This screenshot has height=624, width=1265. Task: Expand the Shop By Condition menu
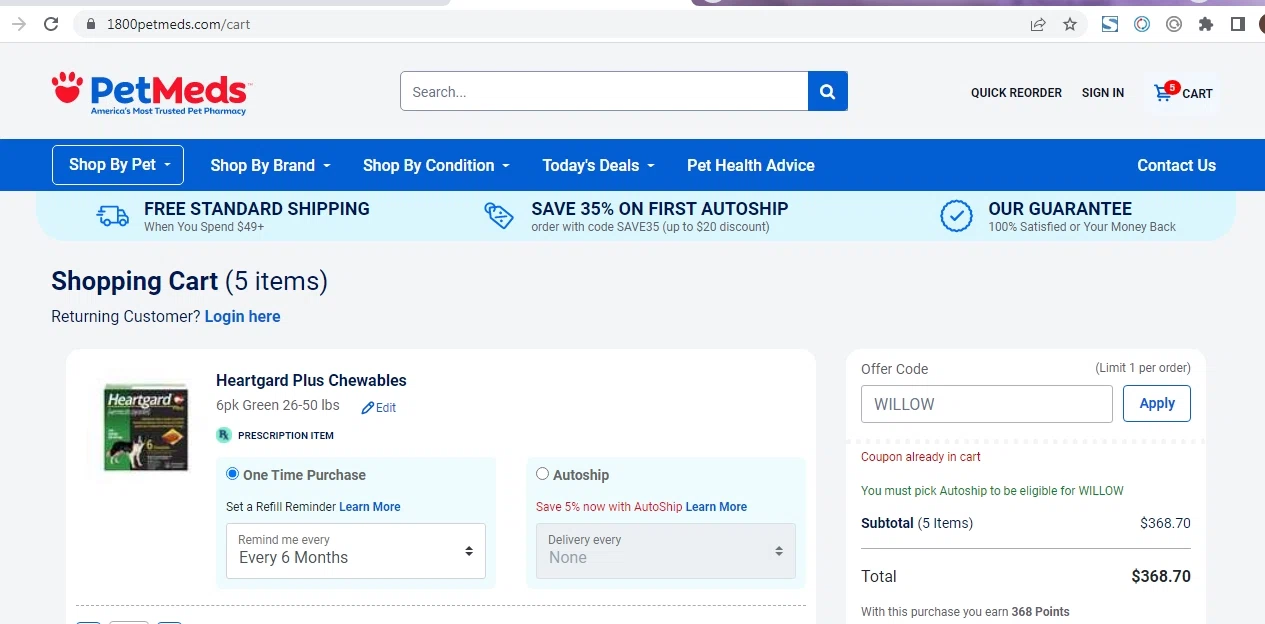(436, 166)
